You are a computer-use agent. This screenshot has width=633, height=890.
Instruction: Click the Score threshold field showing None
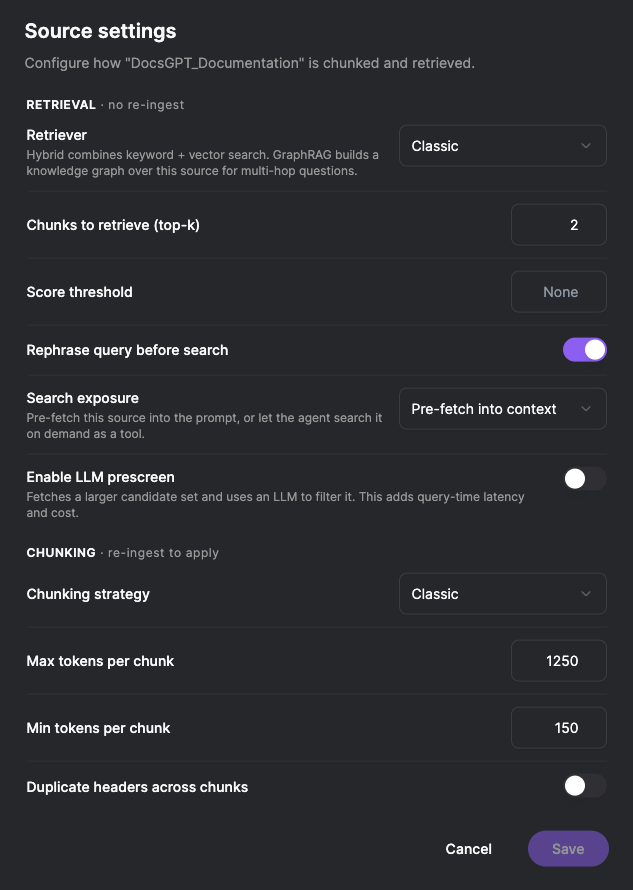[559, 292]
